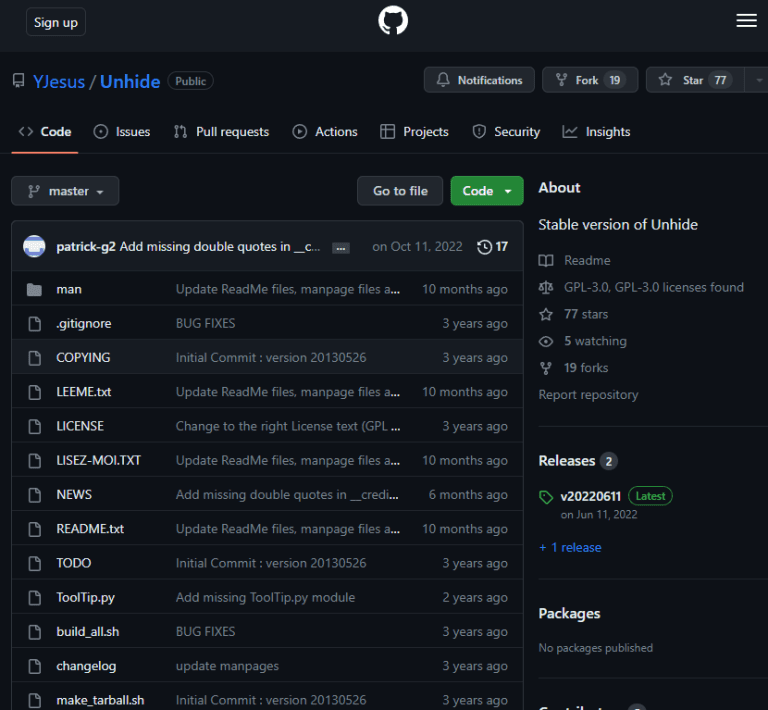768x710 pixels.
Task: Click the v20220611 release tag icon
Action: click(x=545, y=496)
